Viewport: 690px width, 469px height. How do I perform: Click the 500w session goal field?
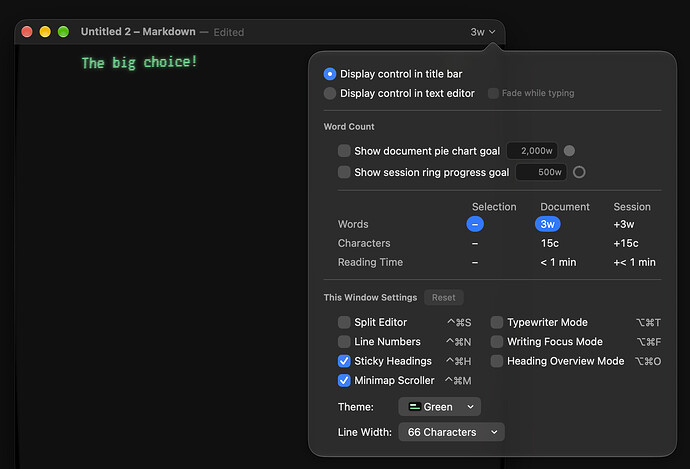[x=541, y=172]
